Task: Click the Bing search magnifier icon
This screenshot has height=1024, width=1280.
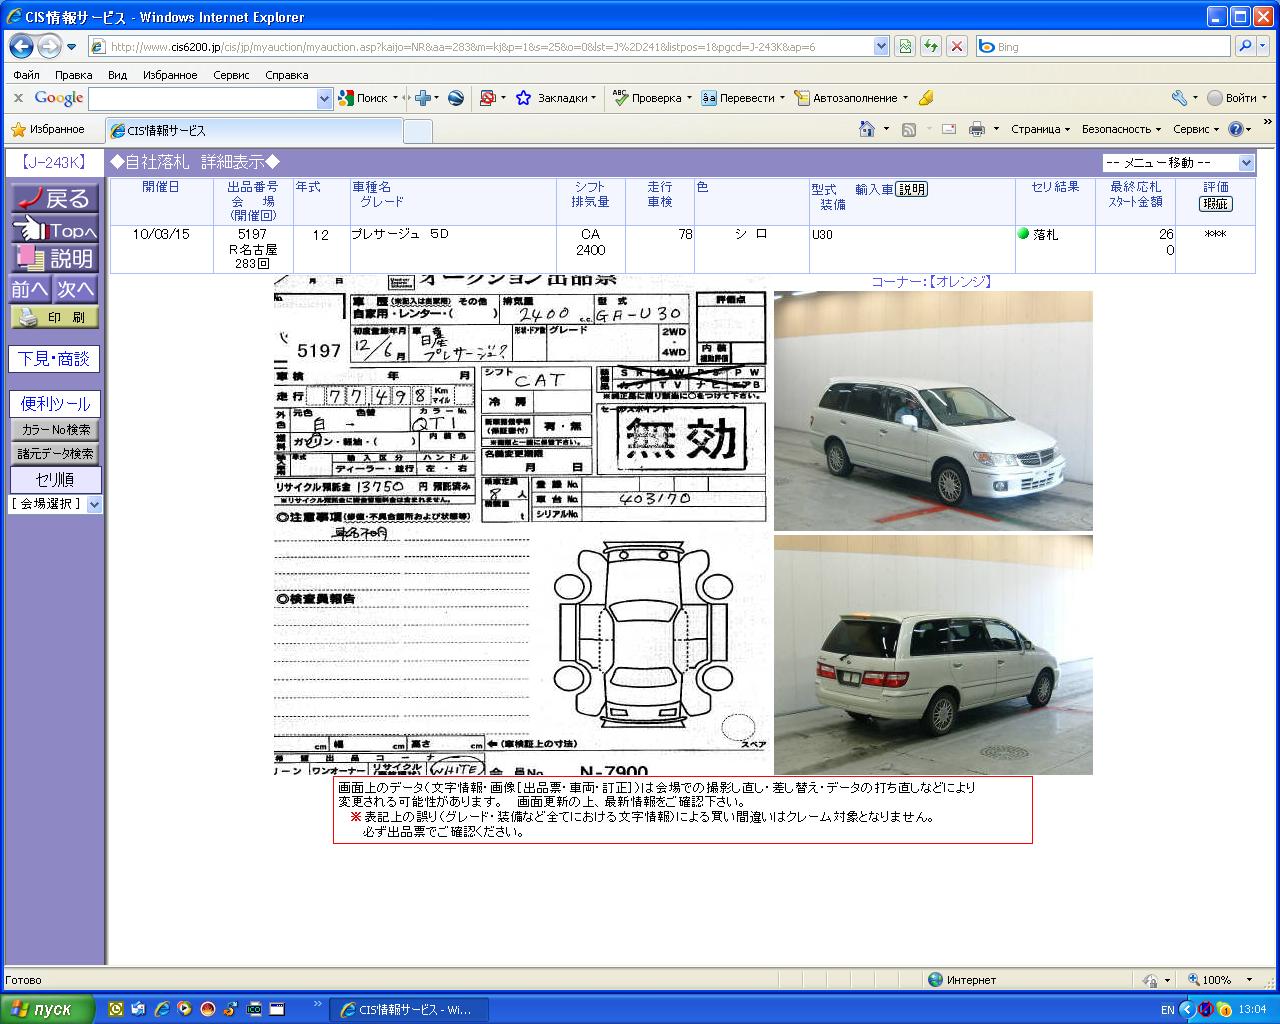Action: point(1245,46)
